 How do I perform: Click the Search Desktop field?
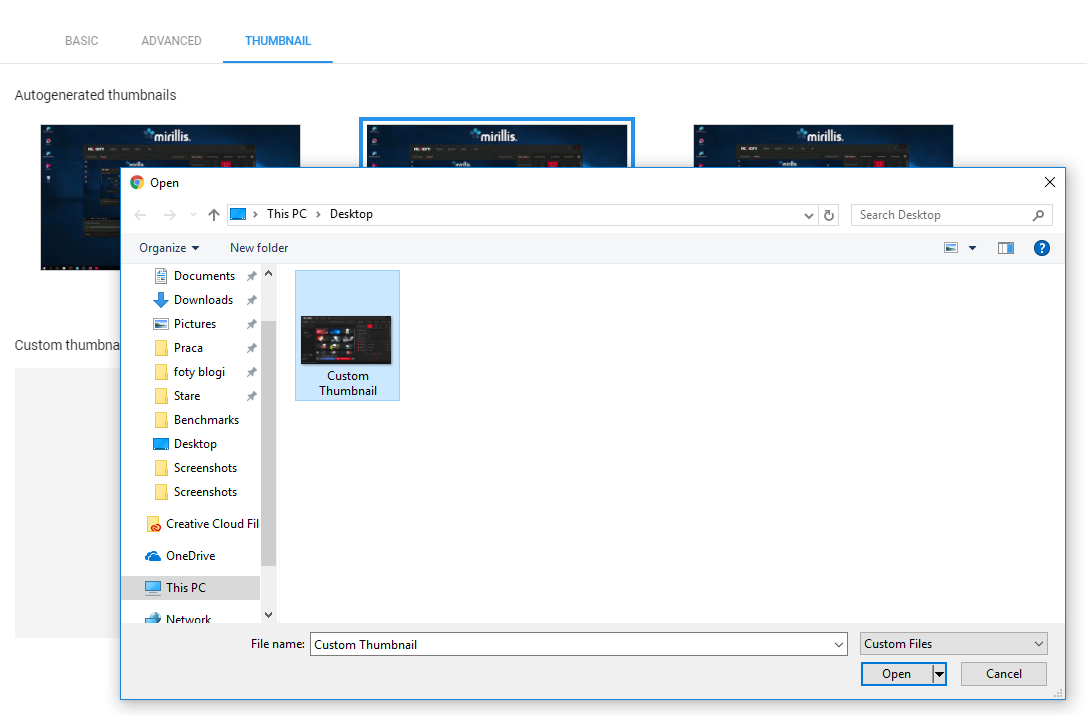coord(943,215)
